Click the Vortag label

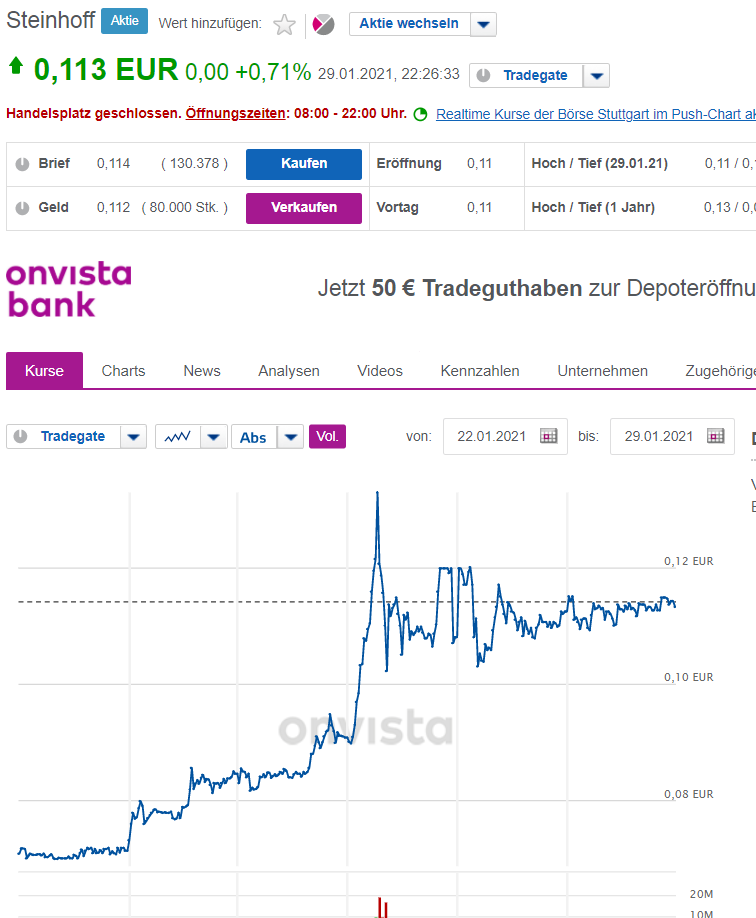(398, 208)
